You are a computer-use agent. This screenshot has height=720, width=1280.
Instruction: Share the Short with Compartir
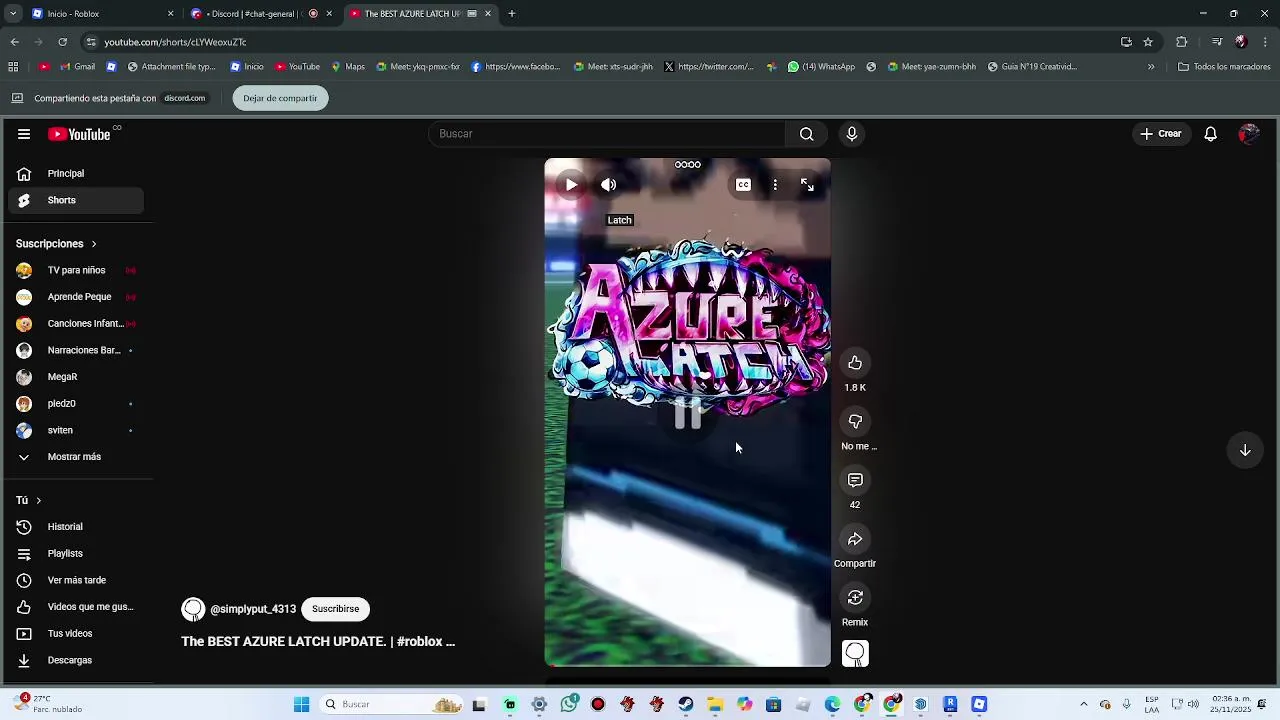[855, 540]
